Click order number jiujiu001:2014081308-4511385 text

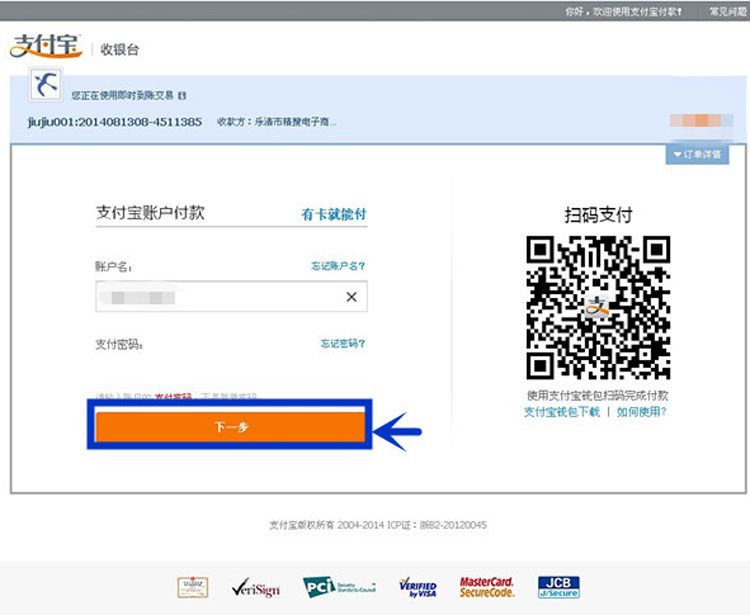click(115, 122)
